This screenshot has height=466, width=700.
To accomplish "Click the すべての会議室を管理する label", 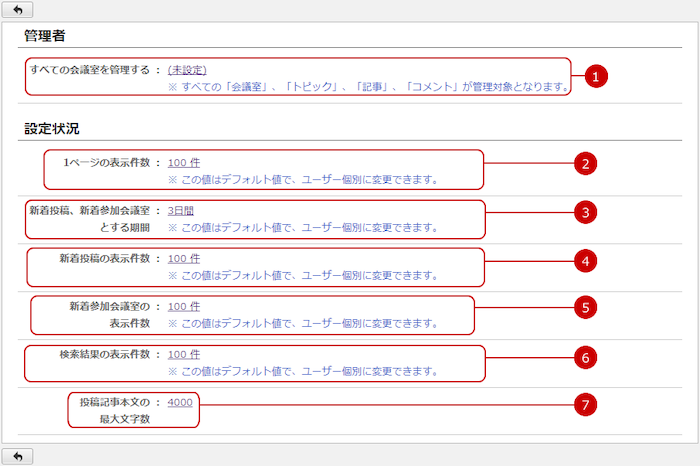I will tap(89, 70).
